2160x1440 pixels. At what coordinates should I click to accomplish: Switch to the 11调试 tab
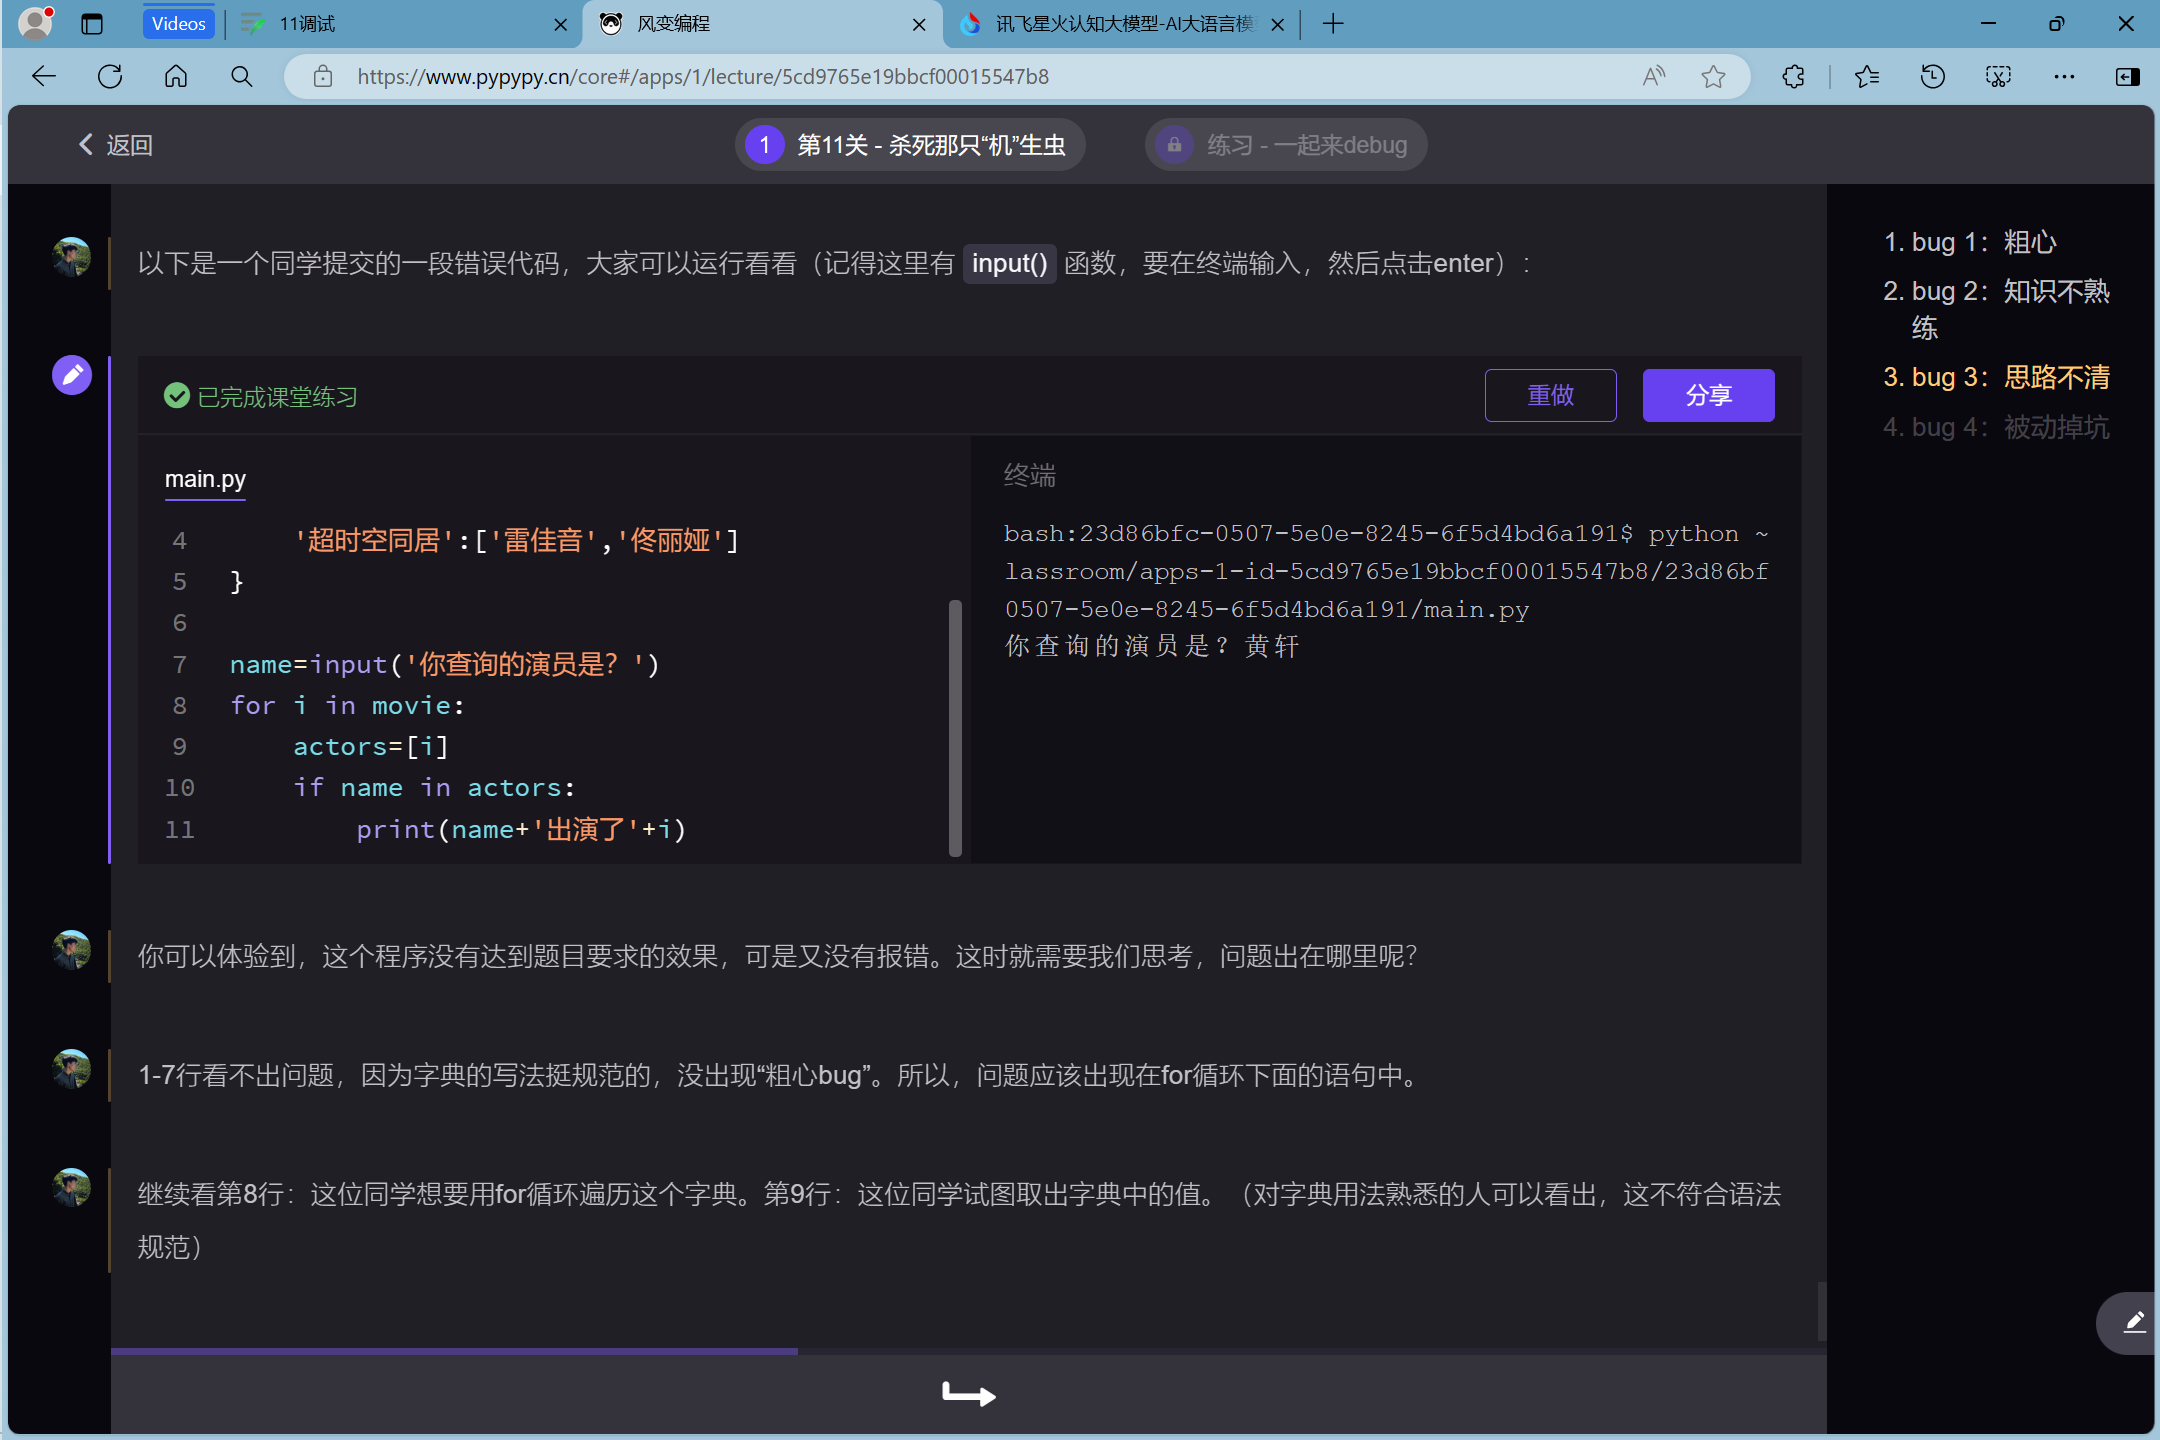pyautogui.click(x=400, y=24)
